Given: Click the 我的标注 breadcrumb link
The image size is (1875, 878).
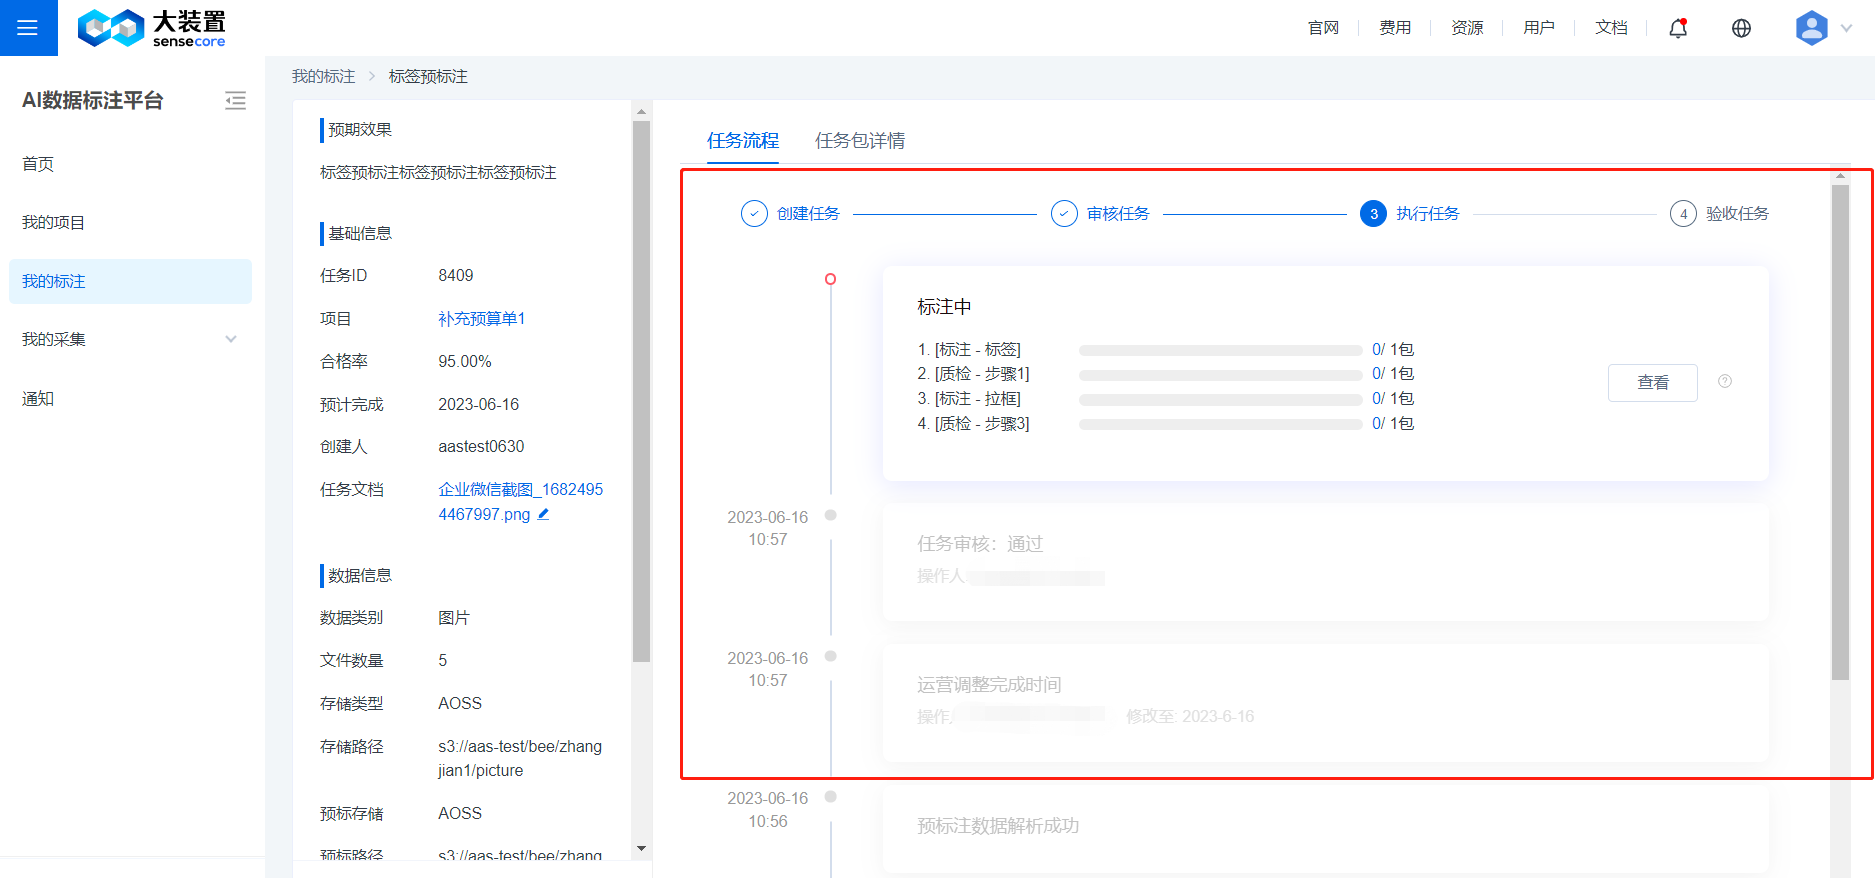Looking at the screenshot, I should pyautogui.click(x=323, y=77).
